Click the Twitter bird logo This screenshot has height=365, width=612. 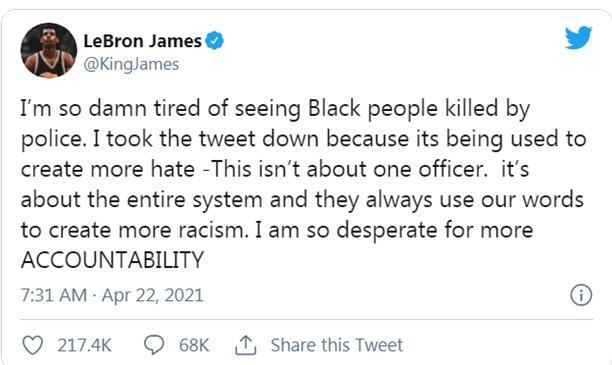[578, 37]
